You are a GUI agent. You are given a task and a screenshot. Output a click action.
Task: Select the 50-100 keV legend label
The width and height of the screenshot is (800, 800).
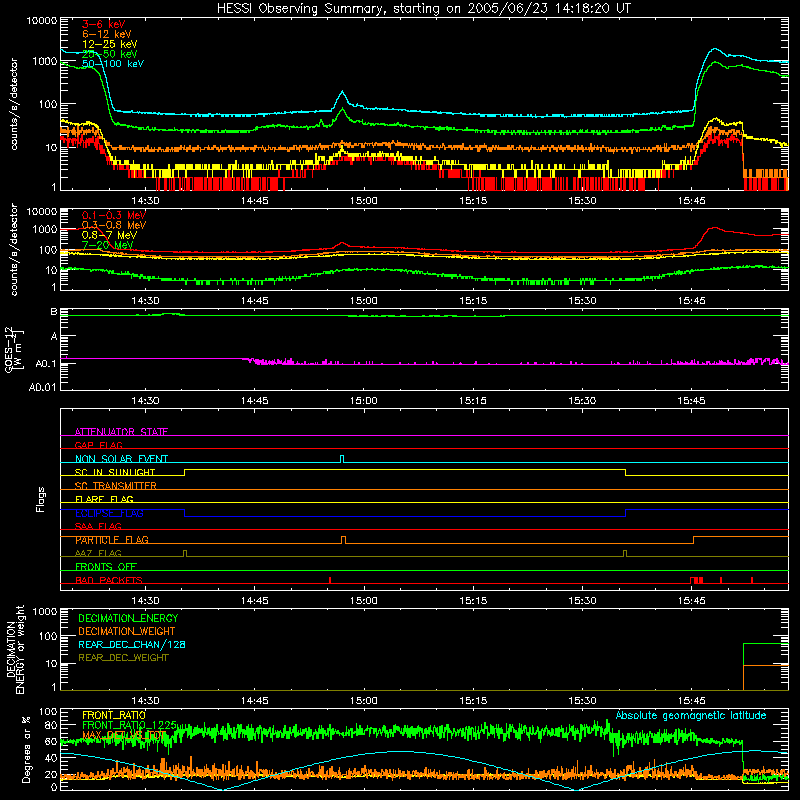point(113,64)
